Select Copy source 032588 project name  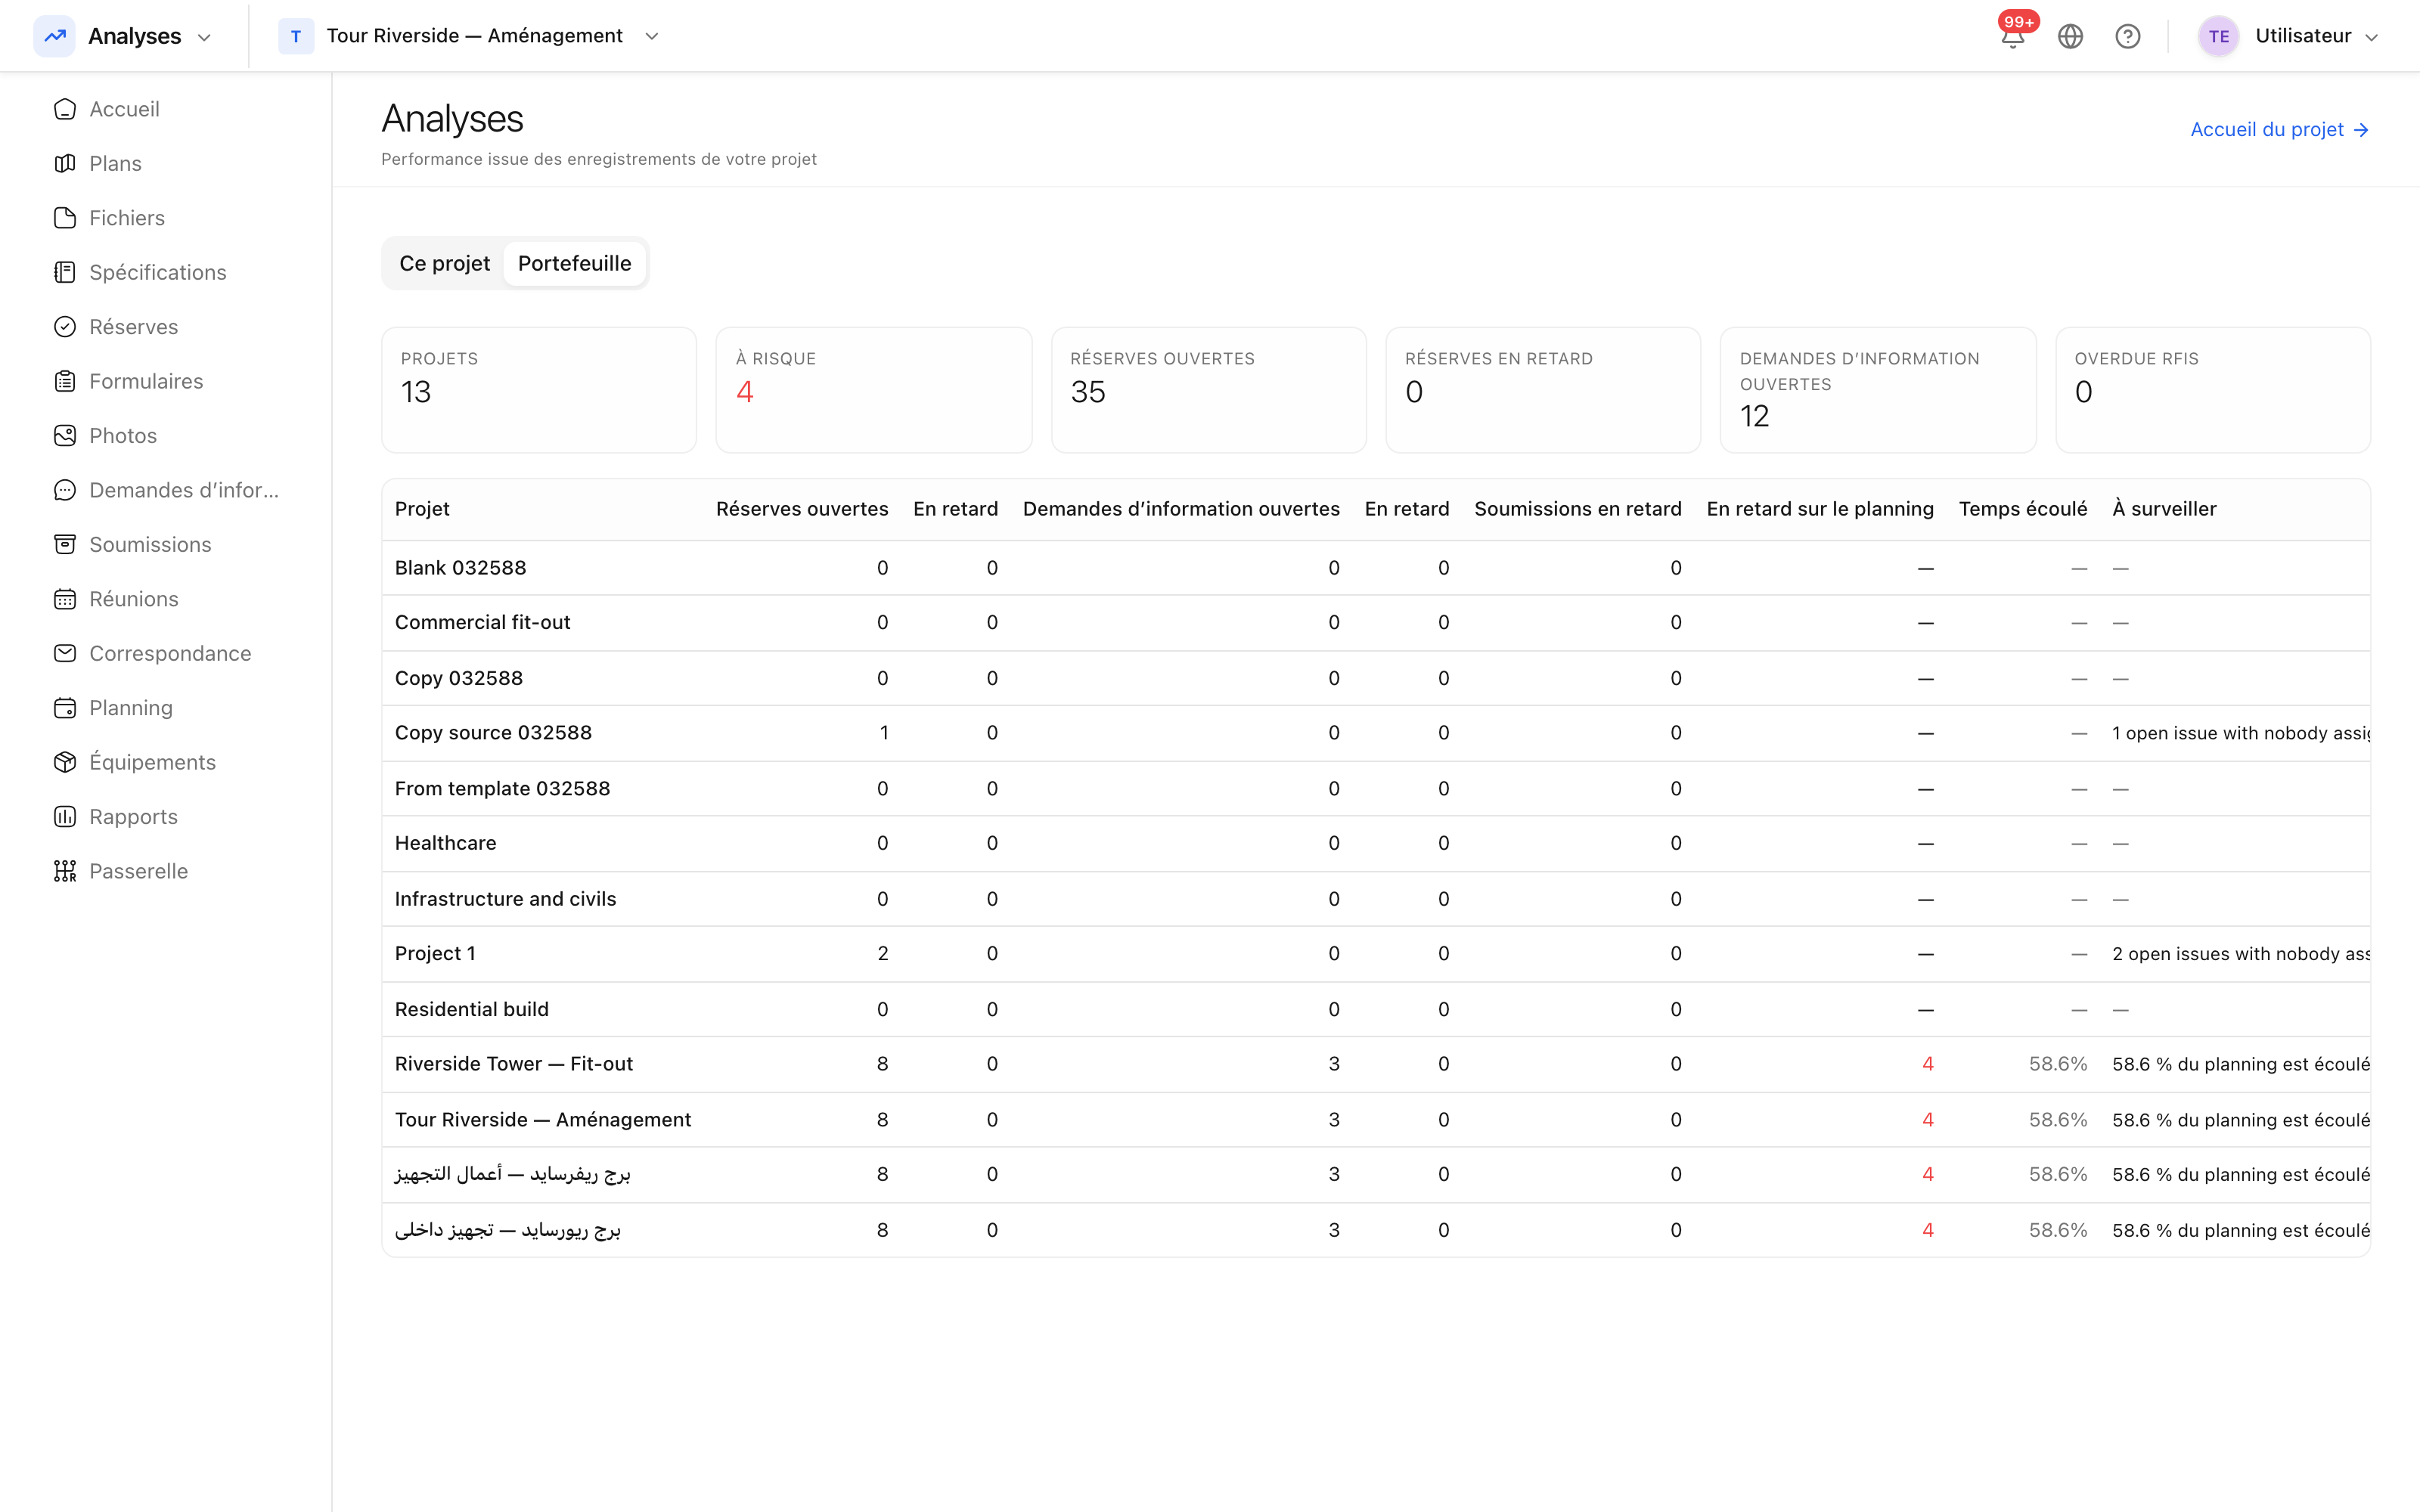coord(493,733)
